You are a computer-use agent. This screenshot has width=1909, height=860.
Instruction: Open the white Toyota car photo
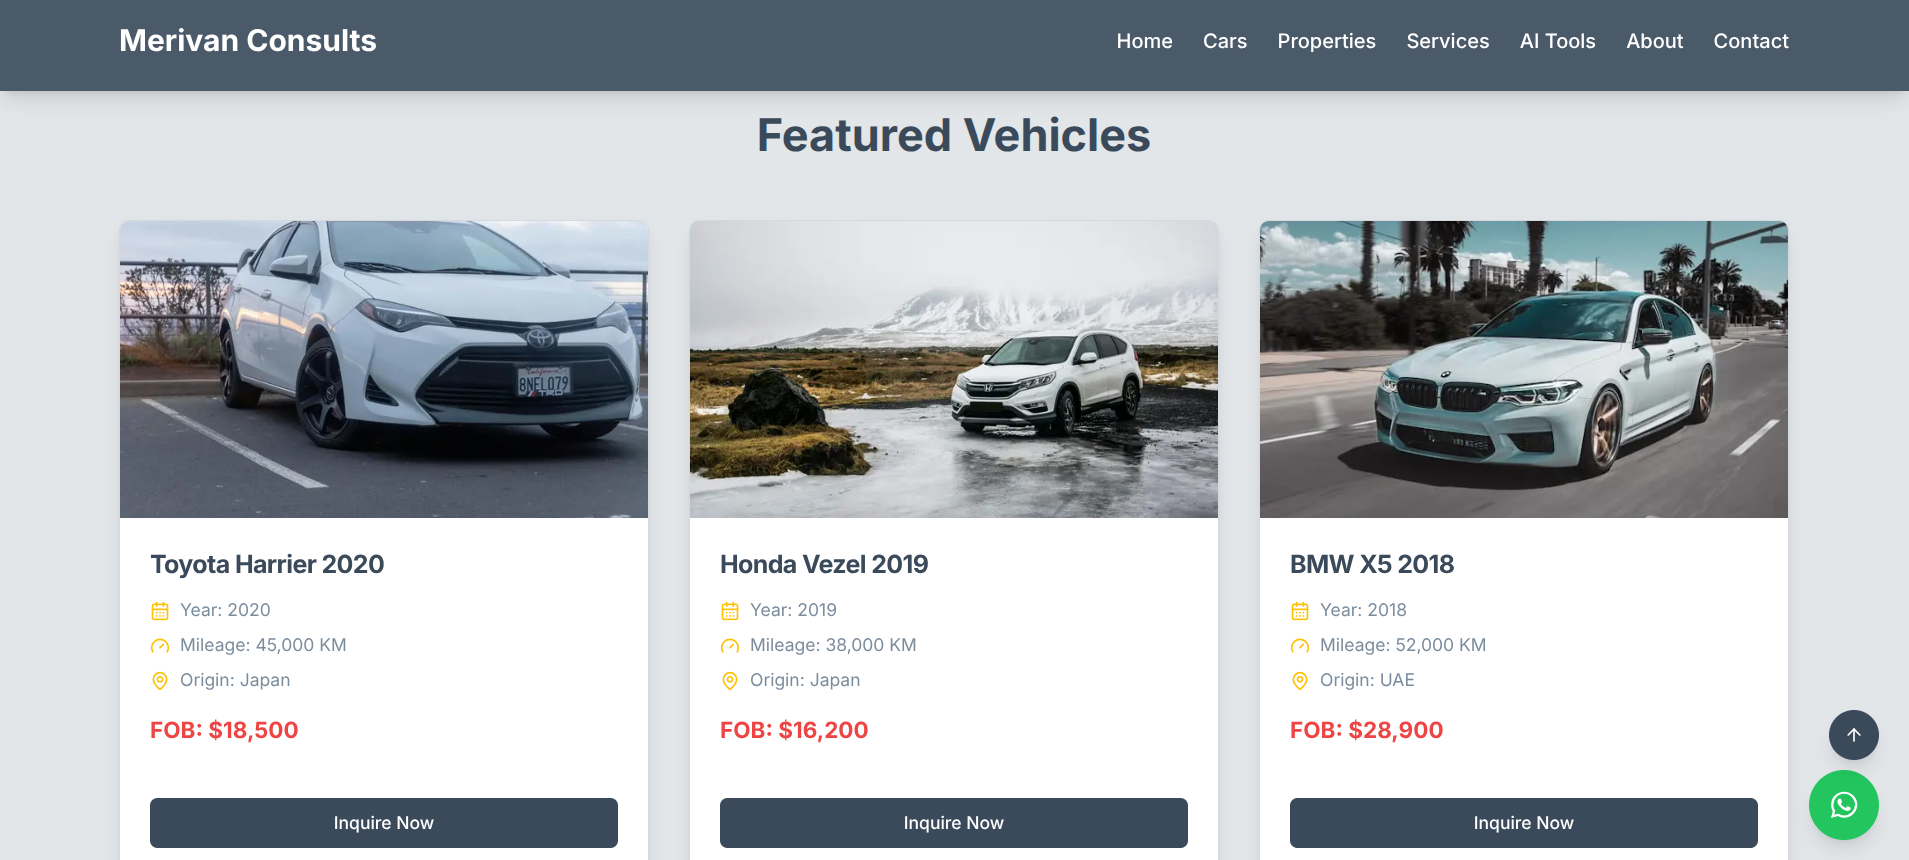pos(384,369)
